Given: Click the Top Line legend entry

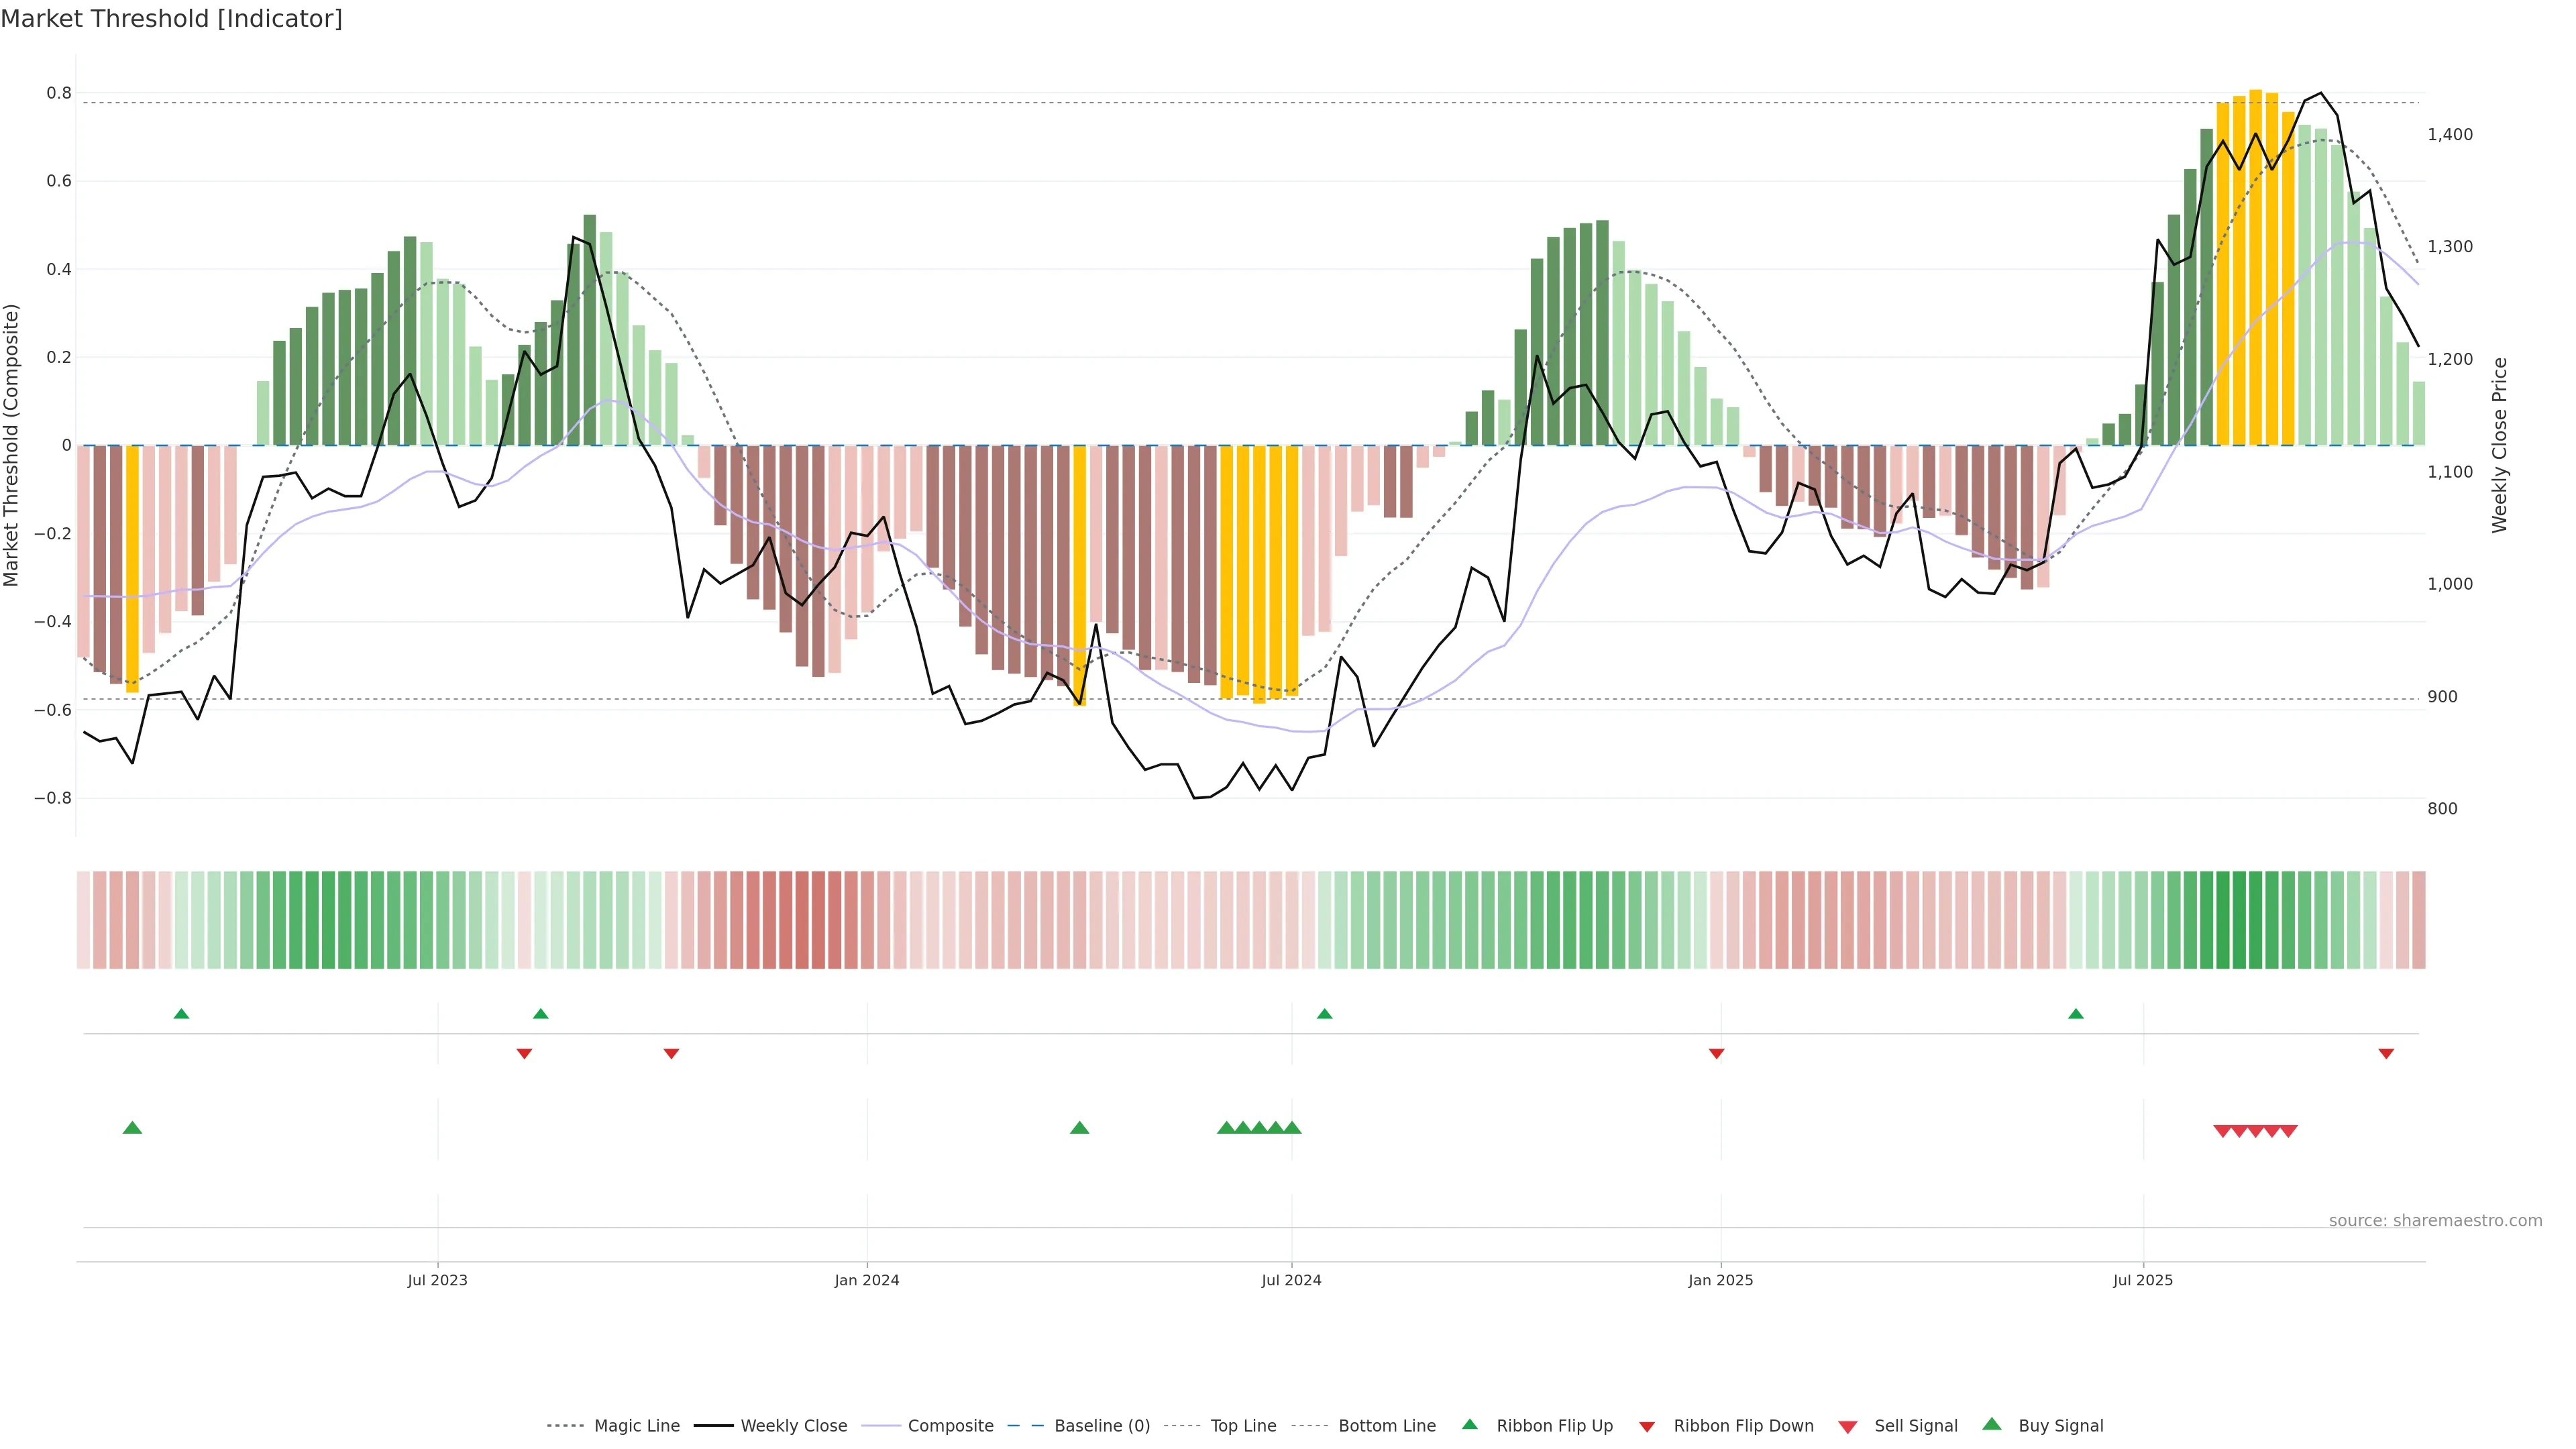Looking at the screenshot, I should point(1243,1426).
